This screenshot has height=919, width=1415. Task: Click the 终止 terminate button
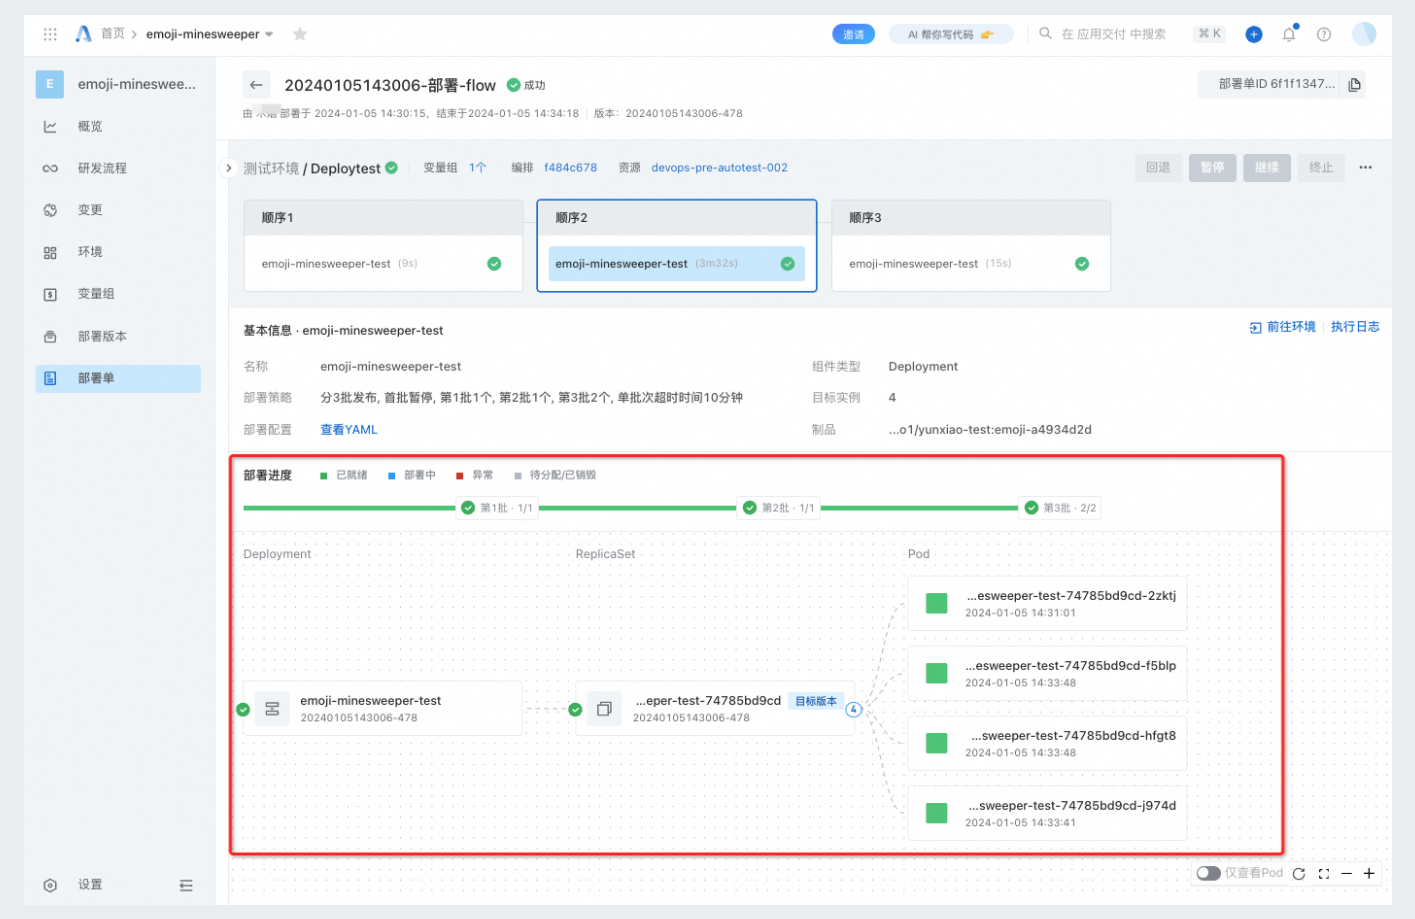(1321, 167)
